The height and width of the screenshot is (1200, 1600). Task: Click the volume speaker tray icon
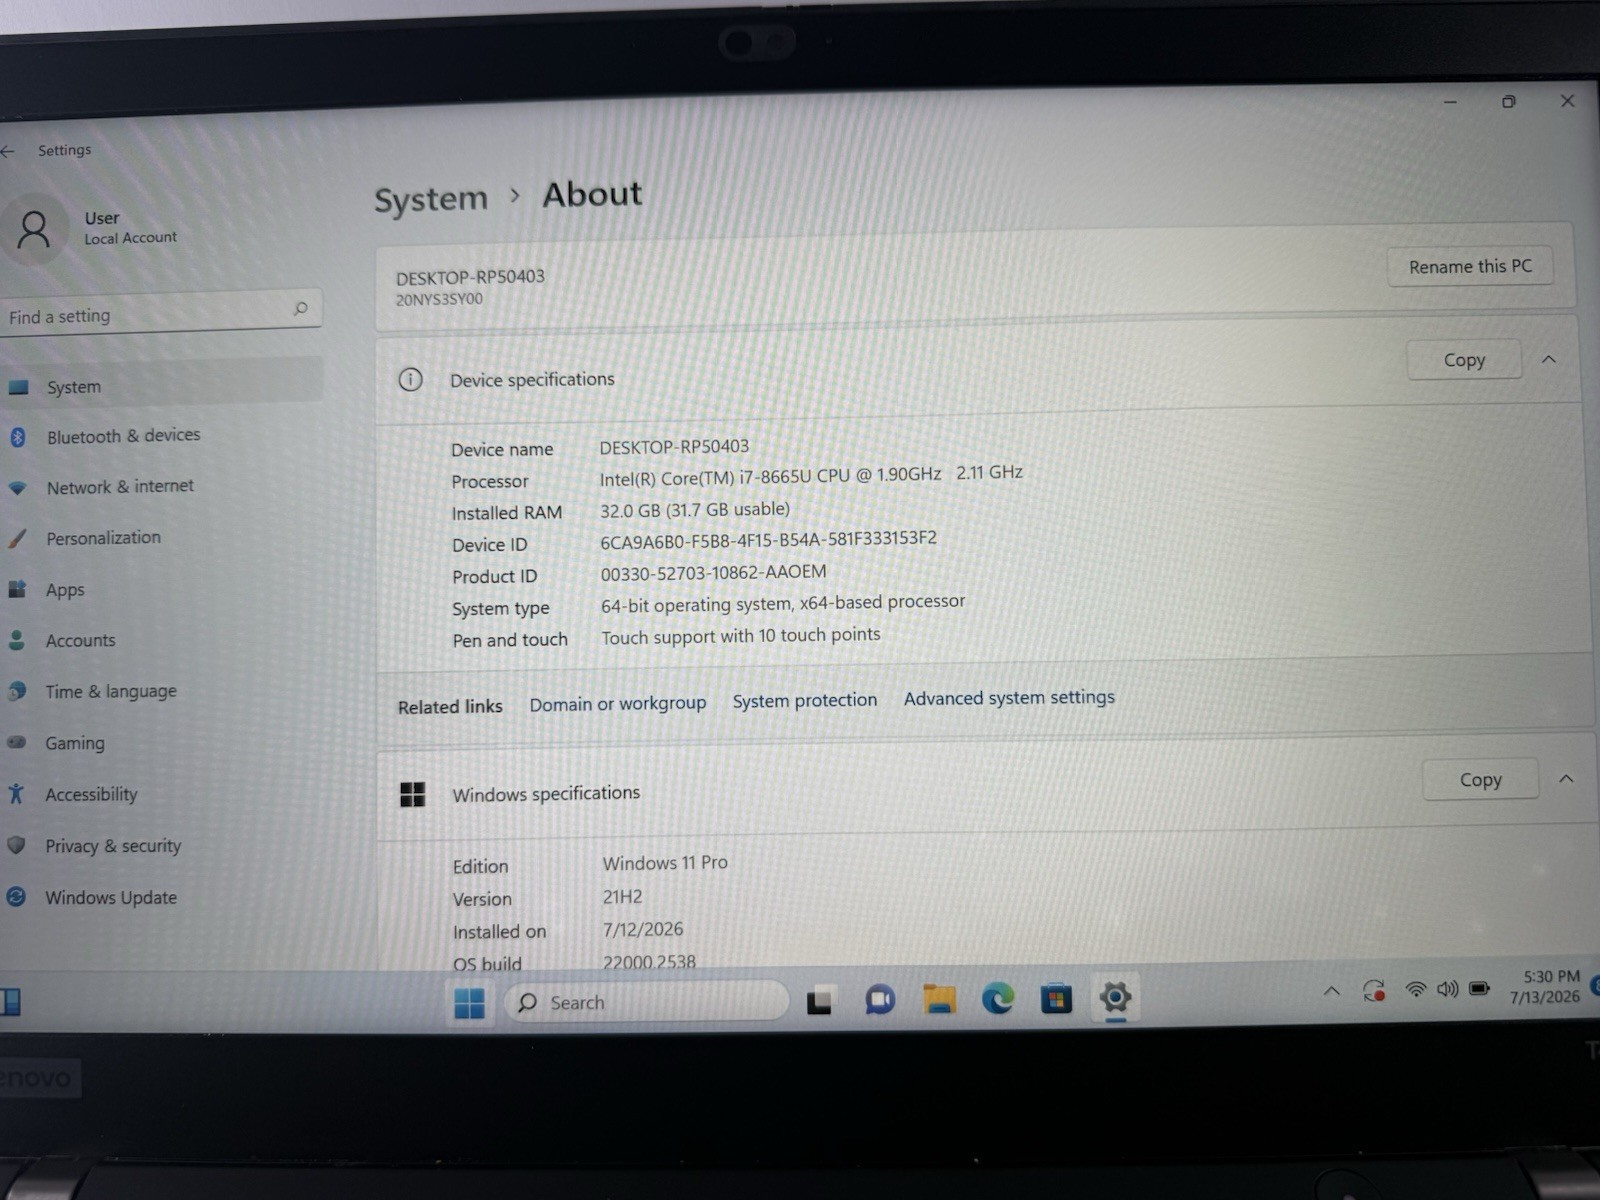coord(1447,989)
